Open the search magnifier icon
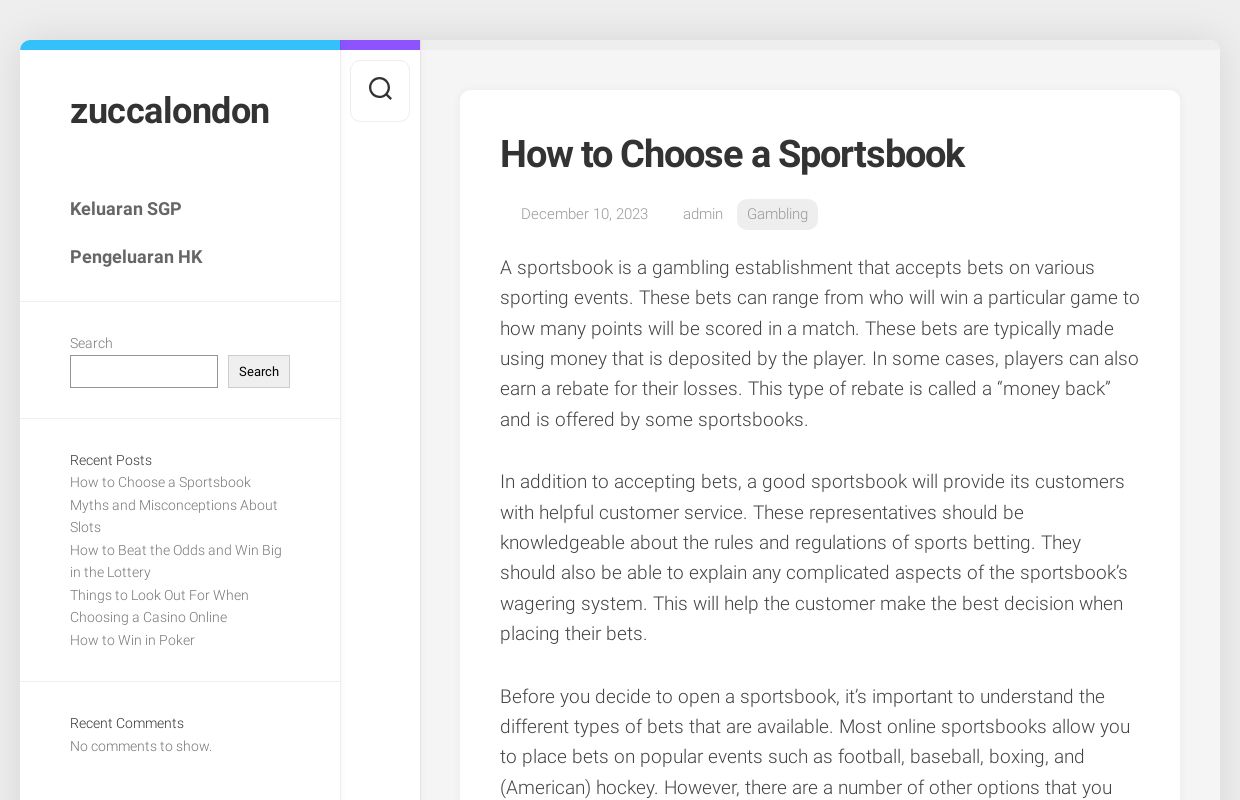This screenshot has height=800, width=1240. click(x=380, y=90)
